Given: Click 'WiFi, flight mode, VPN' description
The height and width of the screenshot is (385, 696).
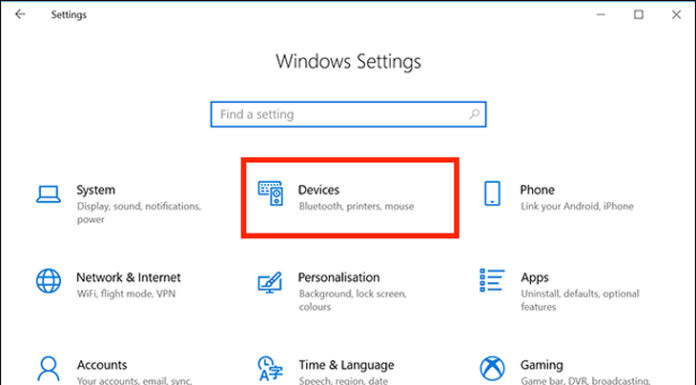Looking at the screenshot, I should 126,294.
